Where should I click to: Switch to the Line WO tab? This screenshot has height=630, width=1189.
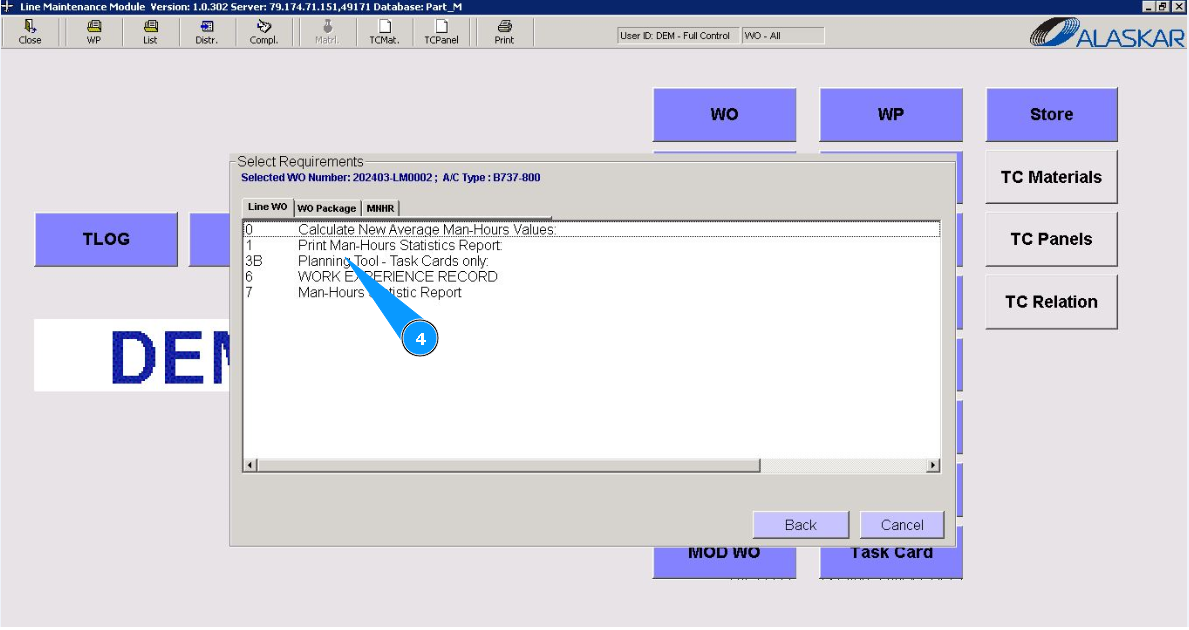click(x=268, y=207)
